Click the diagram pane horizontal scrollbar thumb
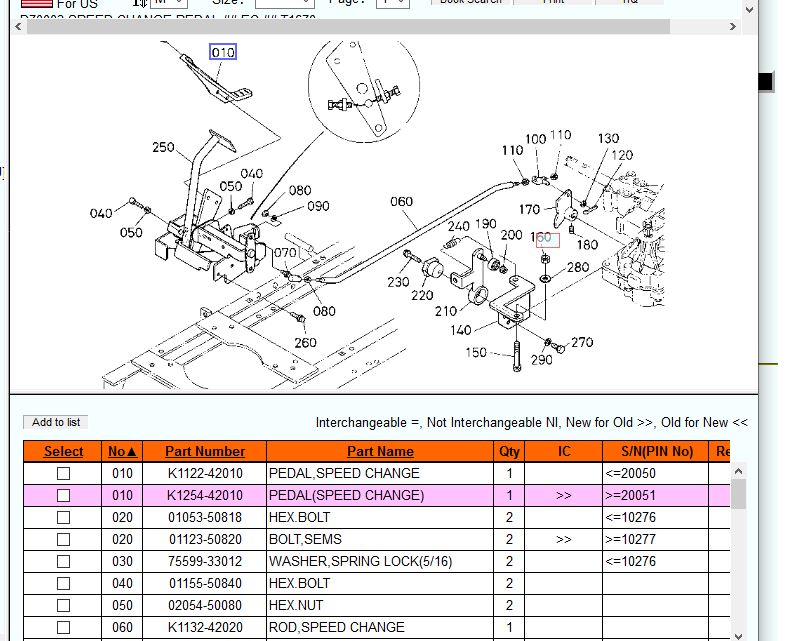This screenshot has height=641, width=804. click(348, 27)
